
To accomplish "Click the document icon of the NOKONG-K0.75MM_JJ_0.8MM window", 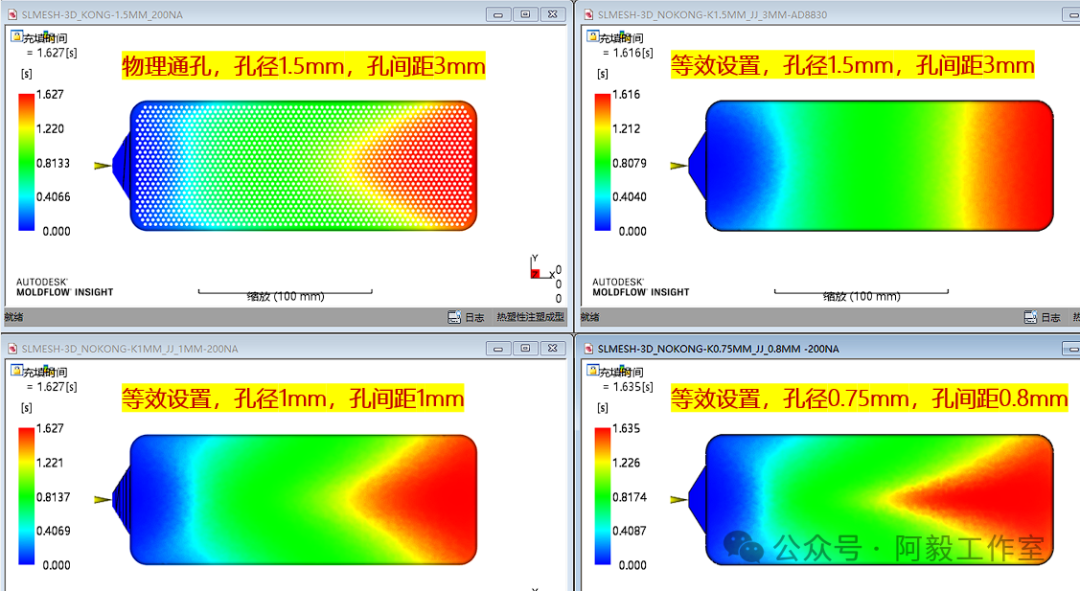I will click(589, 349).
